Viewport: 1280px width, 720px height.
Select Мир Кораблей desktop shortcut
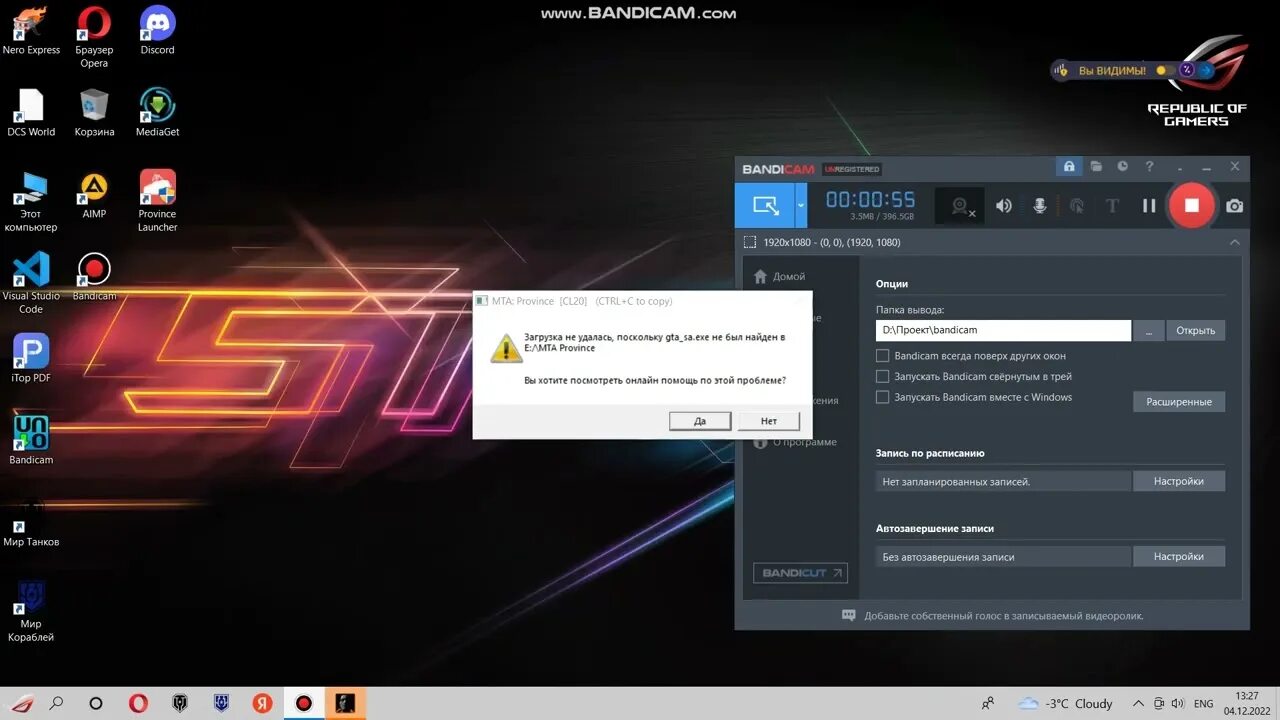tap(31, 612)
